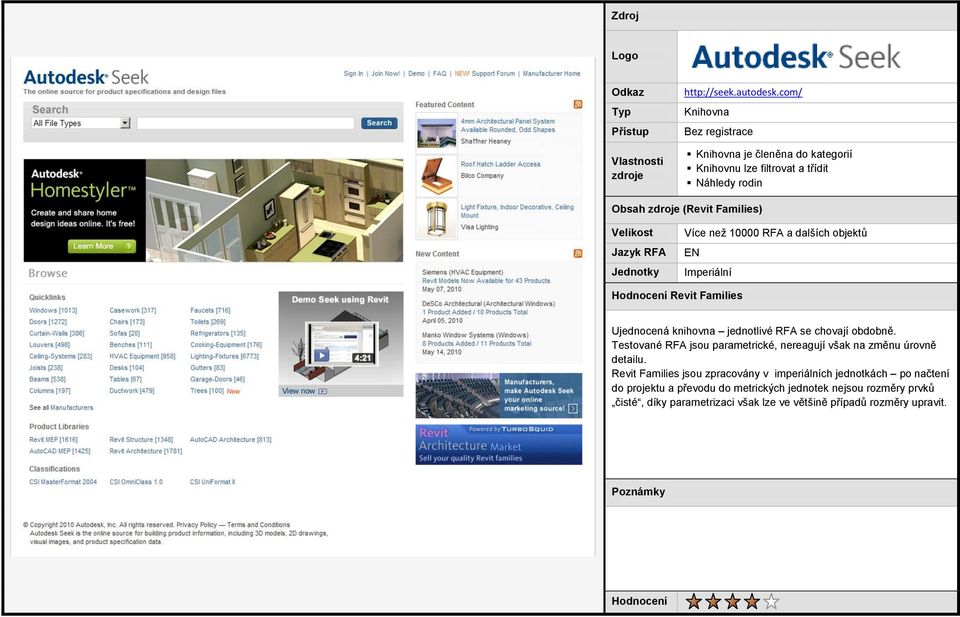Click the search text input field
The image size is (960, 617).
pos(246,123)
